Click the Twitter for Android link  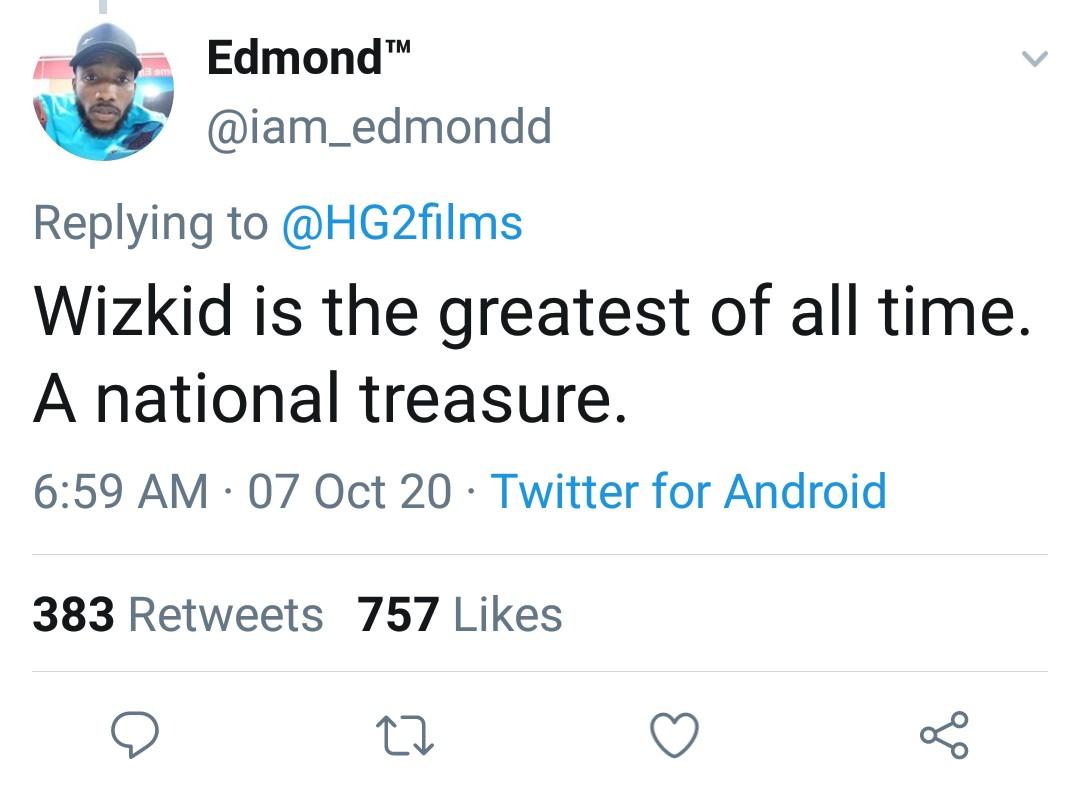tap(688, 492)
